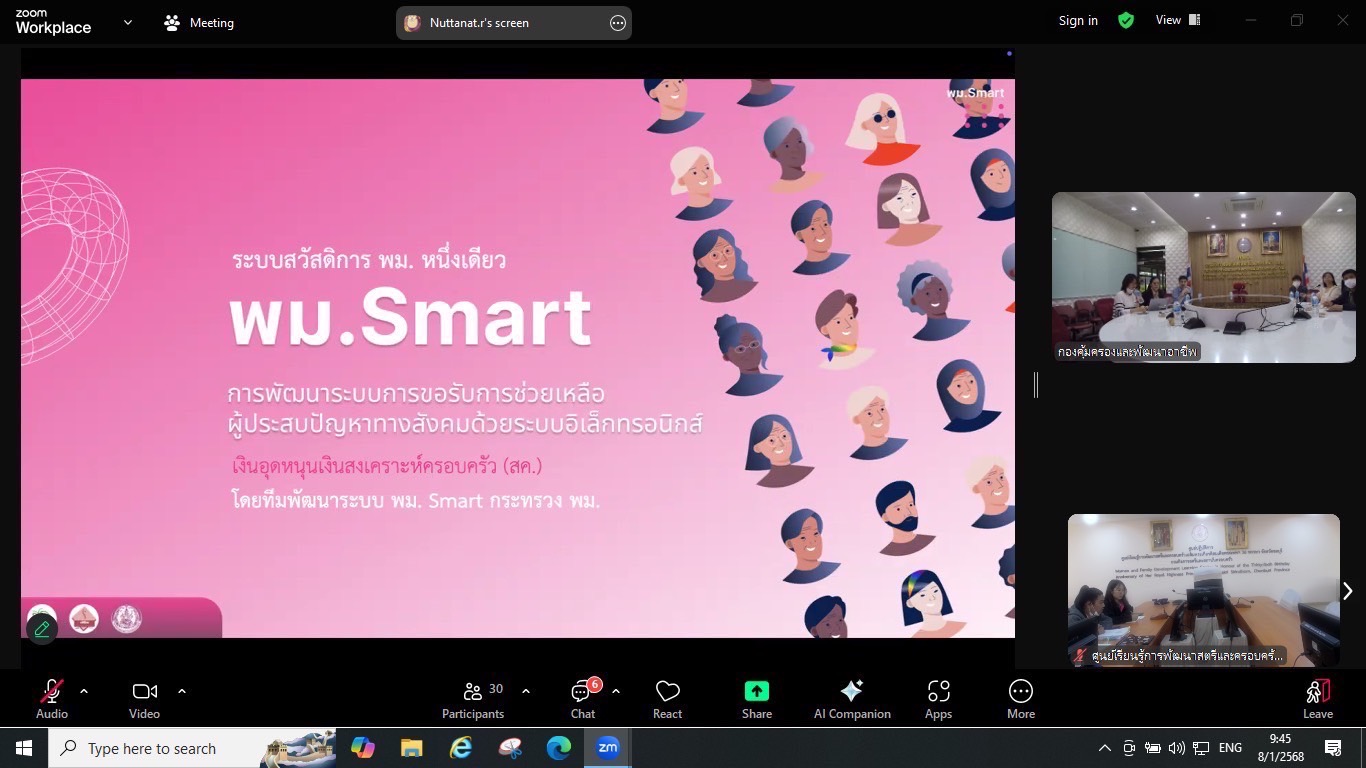
Task: Open the React emoji menu
Action: pyautogui.click(x=667, y=698)
